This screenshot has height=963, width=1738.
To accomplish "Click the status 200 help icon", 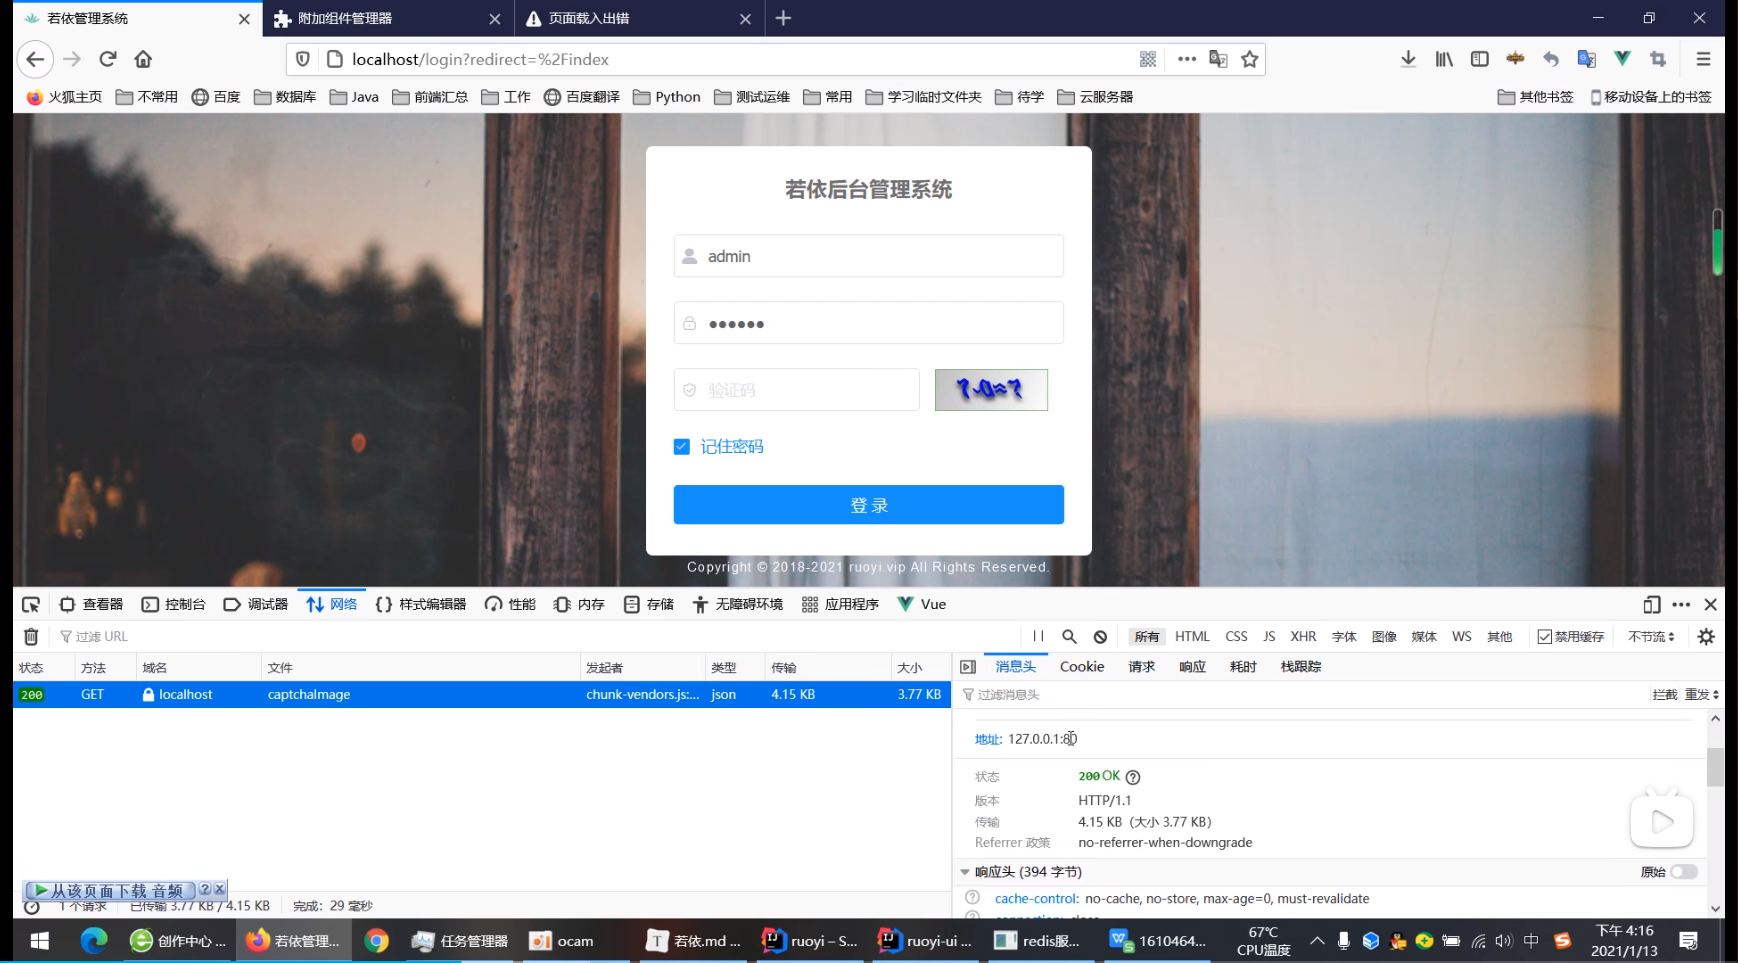I will tap(1133, 777).
